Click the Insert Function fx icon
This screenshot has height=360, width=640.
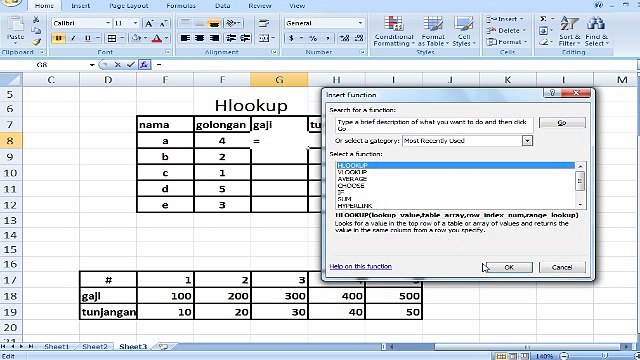[x=144, y=64]
